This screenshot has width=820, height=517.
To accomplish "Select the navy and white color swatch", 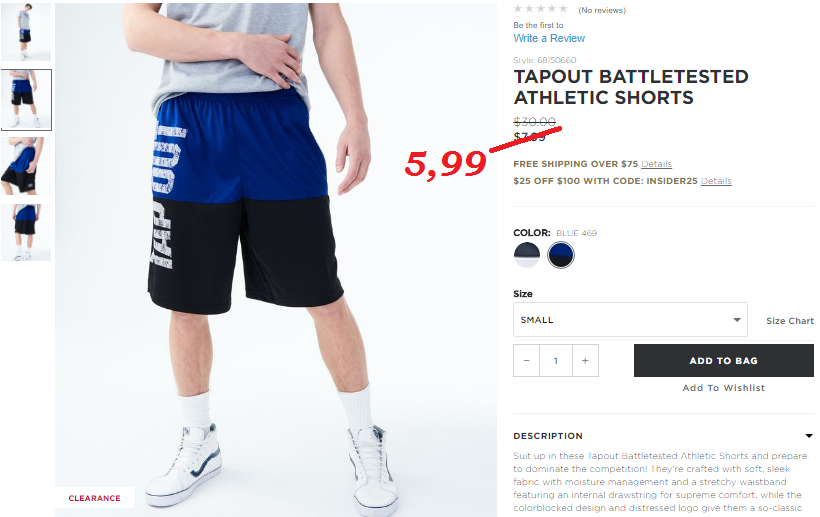I will point(527,255).
